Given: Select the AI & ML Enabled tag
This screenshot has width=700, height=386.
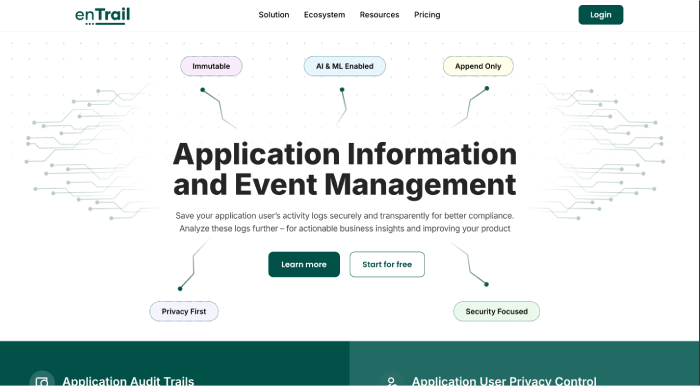Looking at the screenshot, I should [x=345, y=66].
